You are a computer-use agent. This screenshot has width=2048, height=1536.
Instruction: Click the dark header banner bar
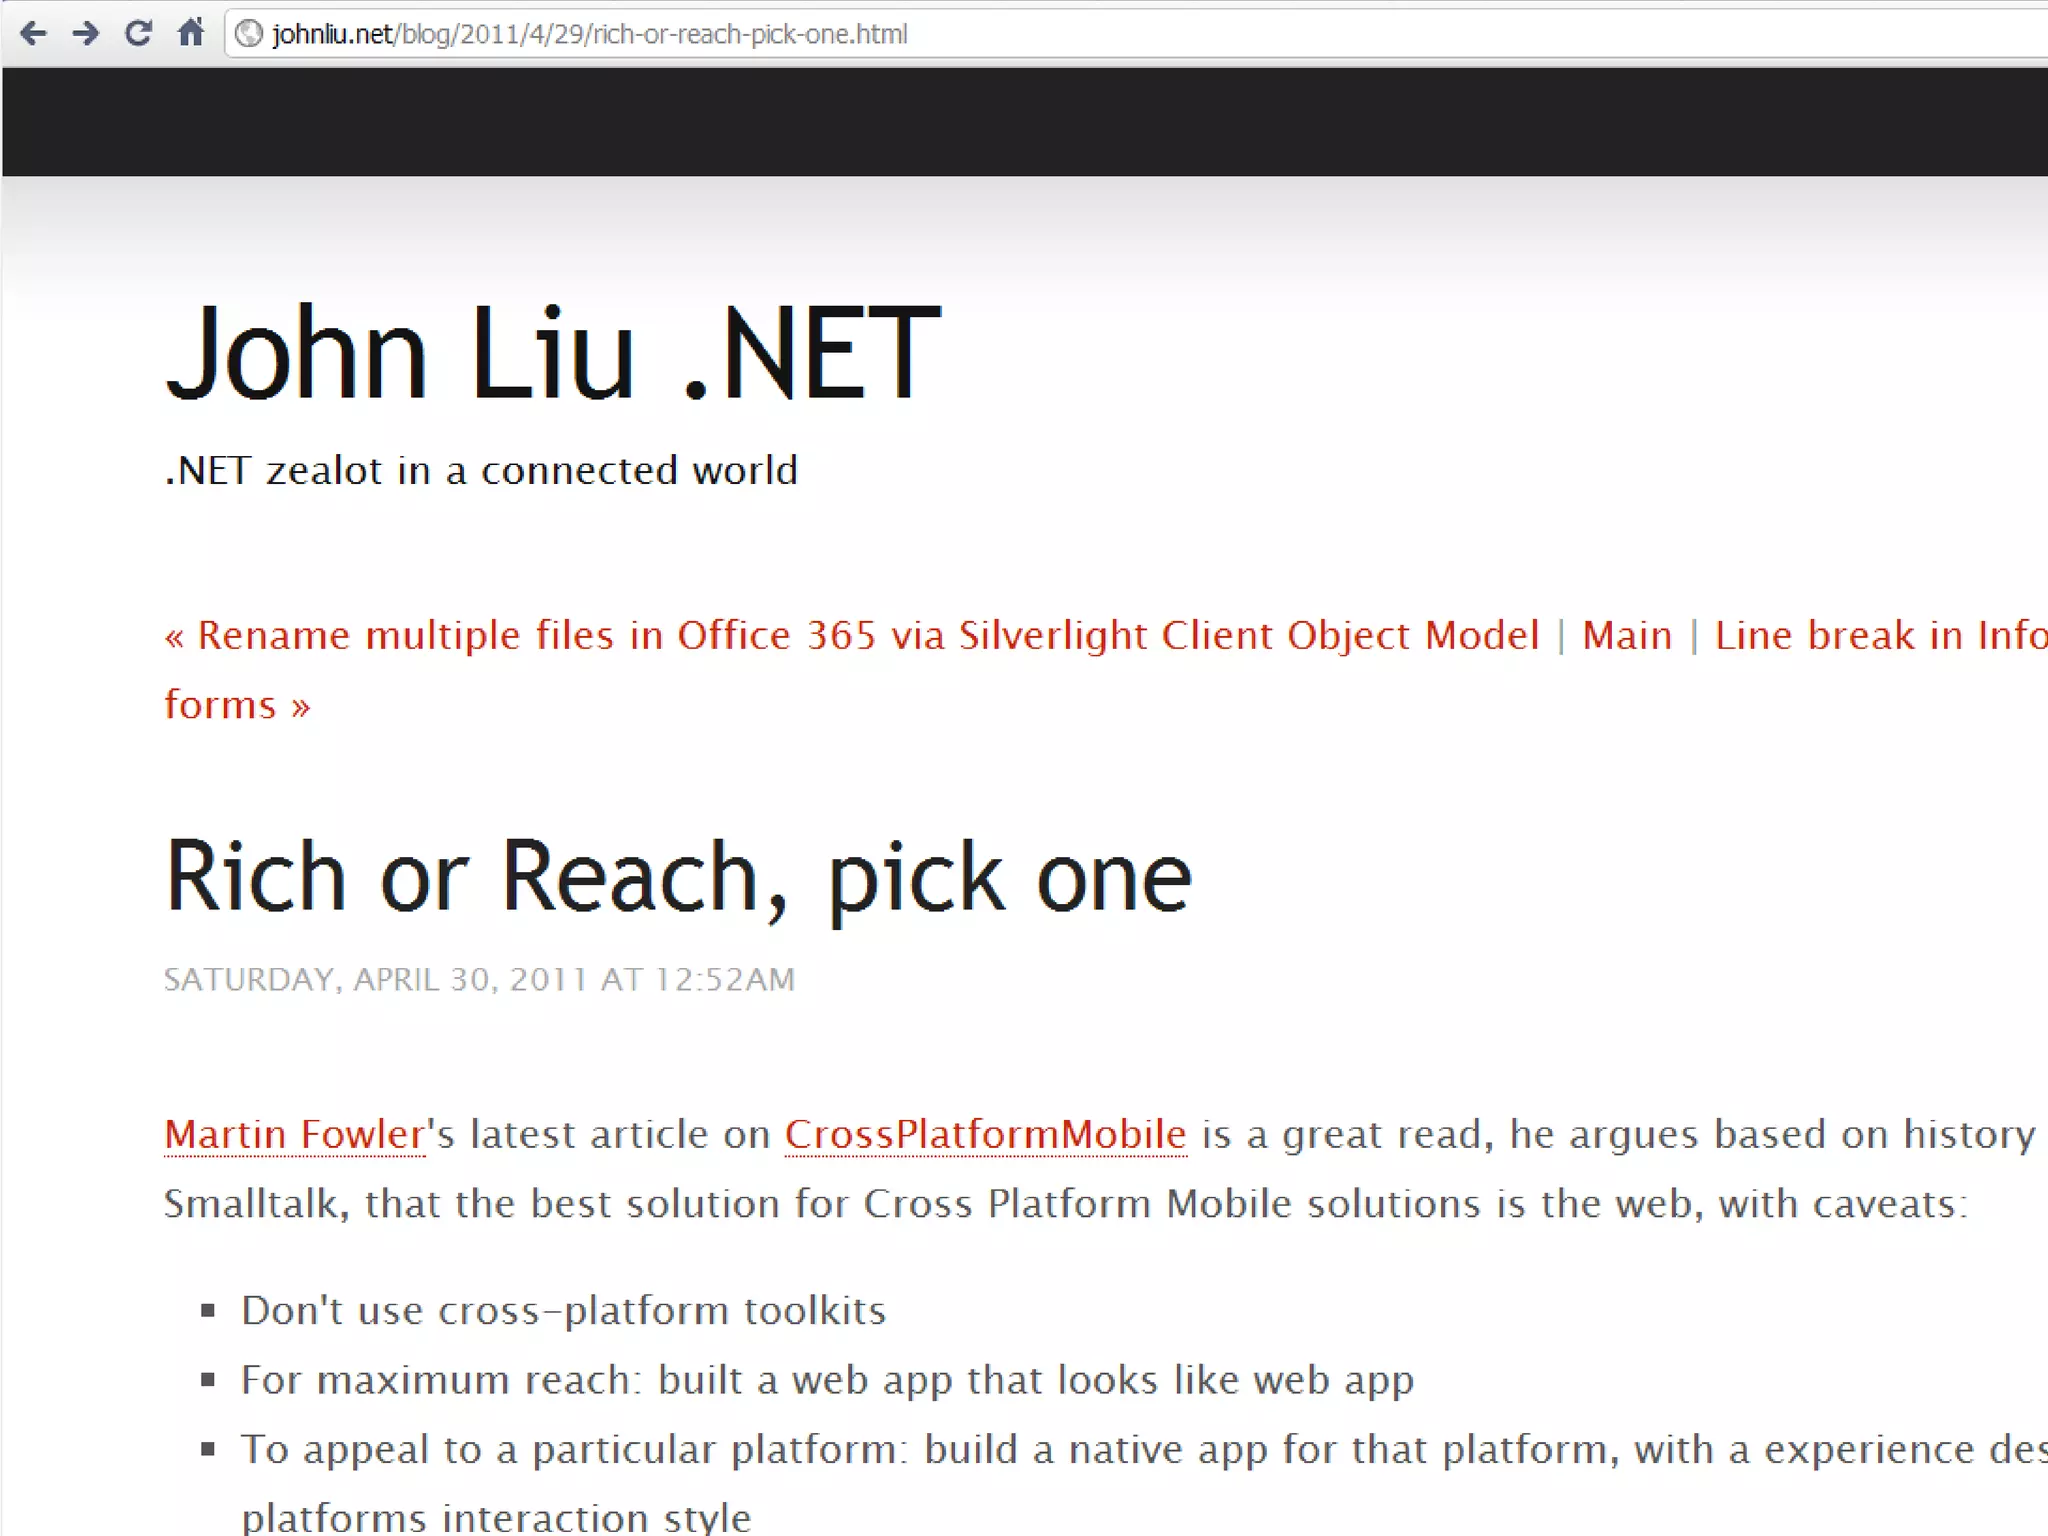(1024, 122)
